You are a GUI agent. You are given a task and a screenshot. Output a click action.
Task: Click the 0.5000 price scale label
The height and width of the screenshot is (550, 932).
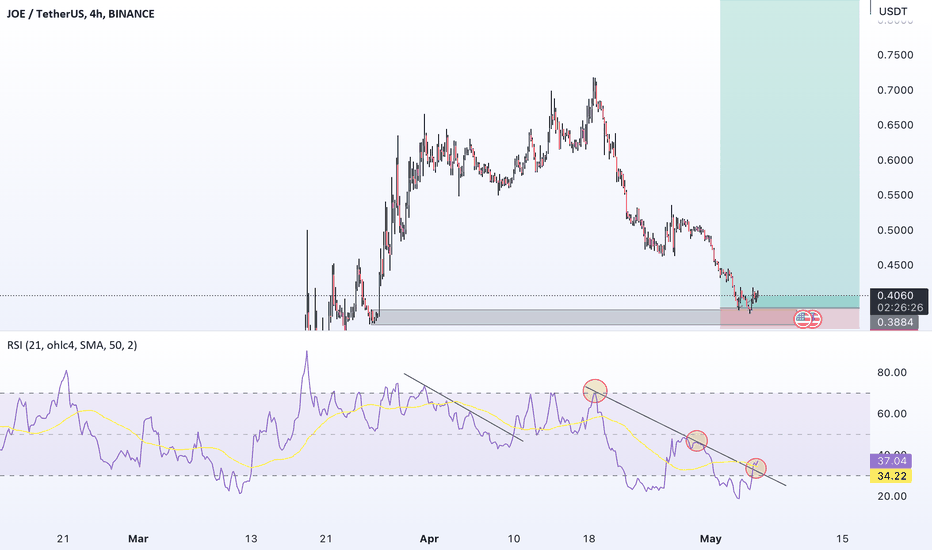tap(895, 231)
